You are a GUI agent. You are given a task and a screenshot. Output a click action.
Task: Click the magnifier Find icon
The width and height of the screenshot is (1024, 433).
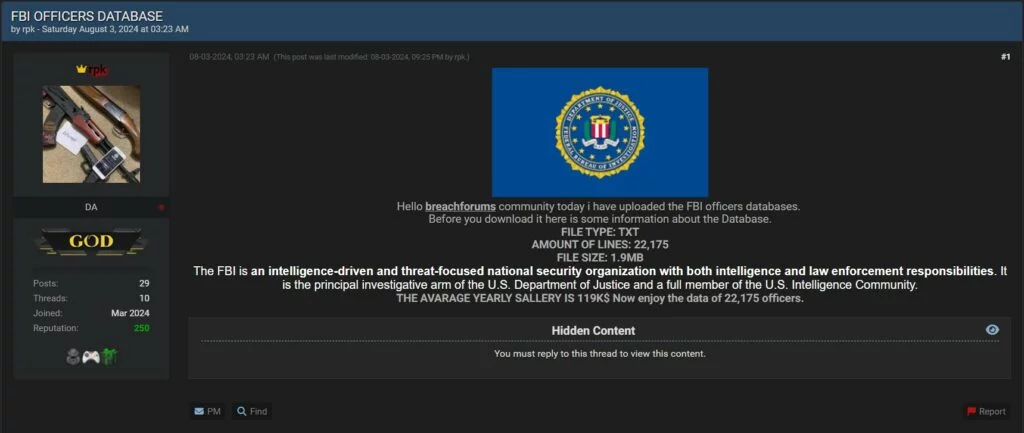[x=242, y=411]
